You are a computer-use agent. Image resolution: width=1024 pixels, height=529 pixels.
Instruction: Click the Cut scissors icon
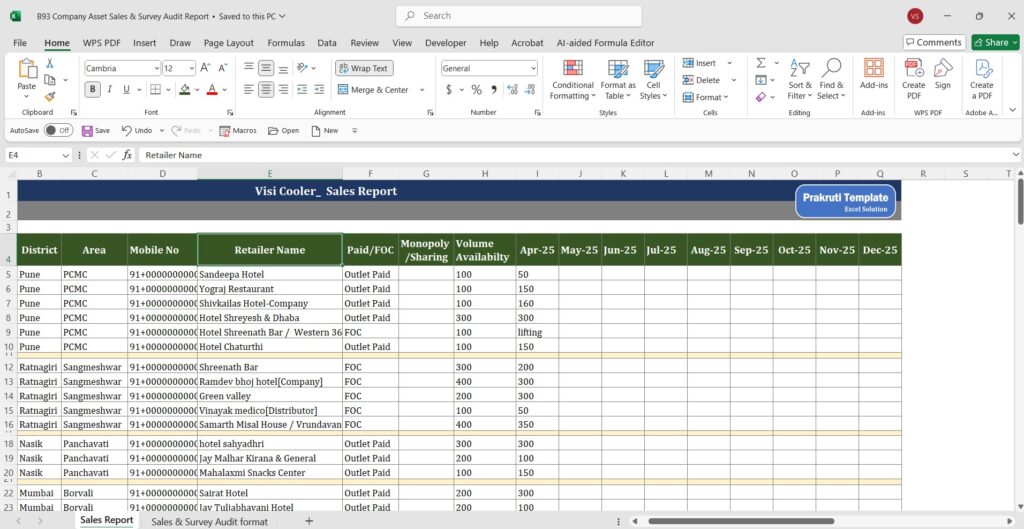[50, 64]
